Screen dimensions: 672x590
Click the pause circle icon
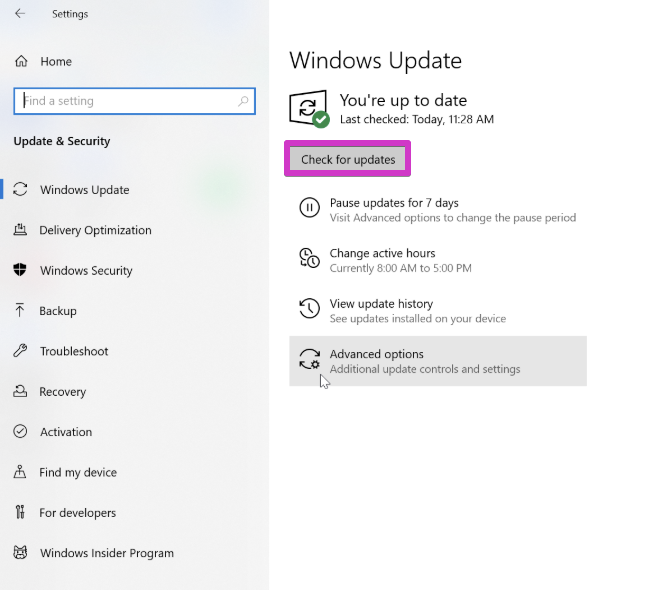309,207
